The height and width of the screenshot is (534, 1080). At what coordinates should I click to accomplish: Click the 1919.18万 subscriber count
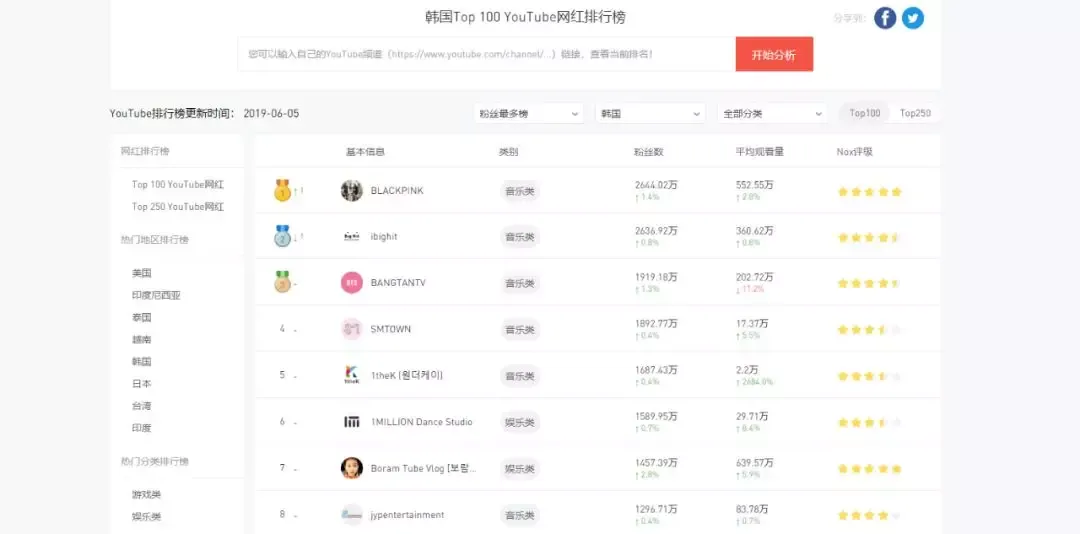tap(656, 276)
